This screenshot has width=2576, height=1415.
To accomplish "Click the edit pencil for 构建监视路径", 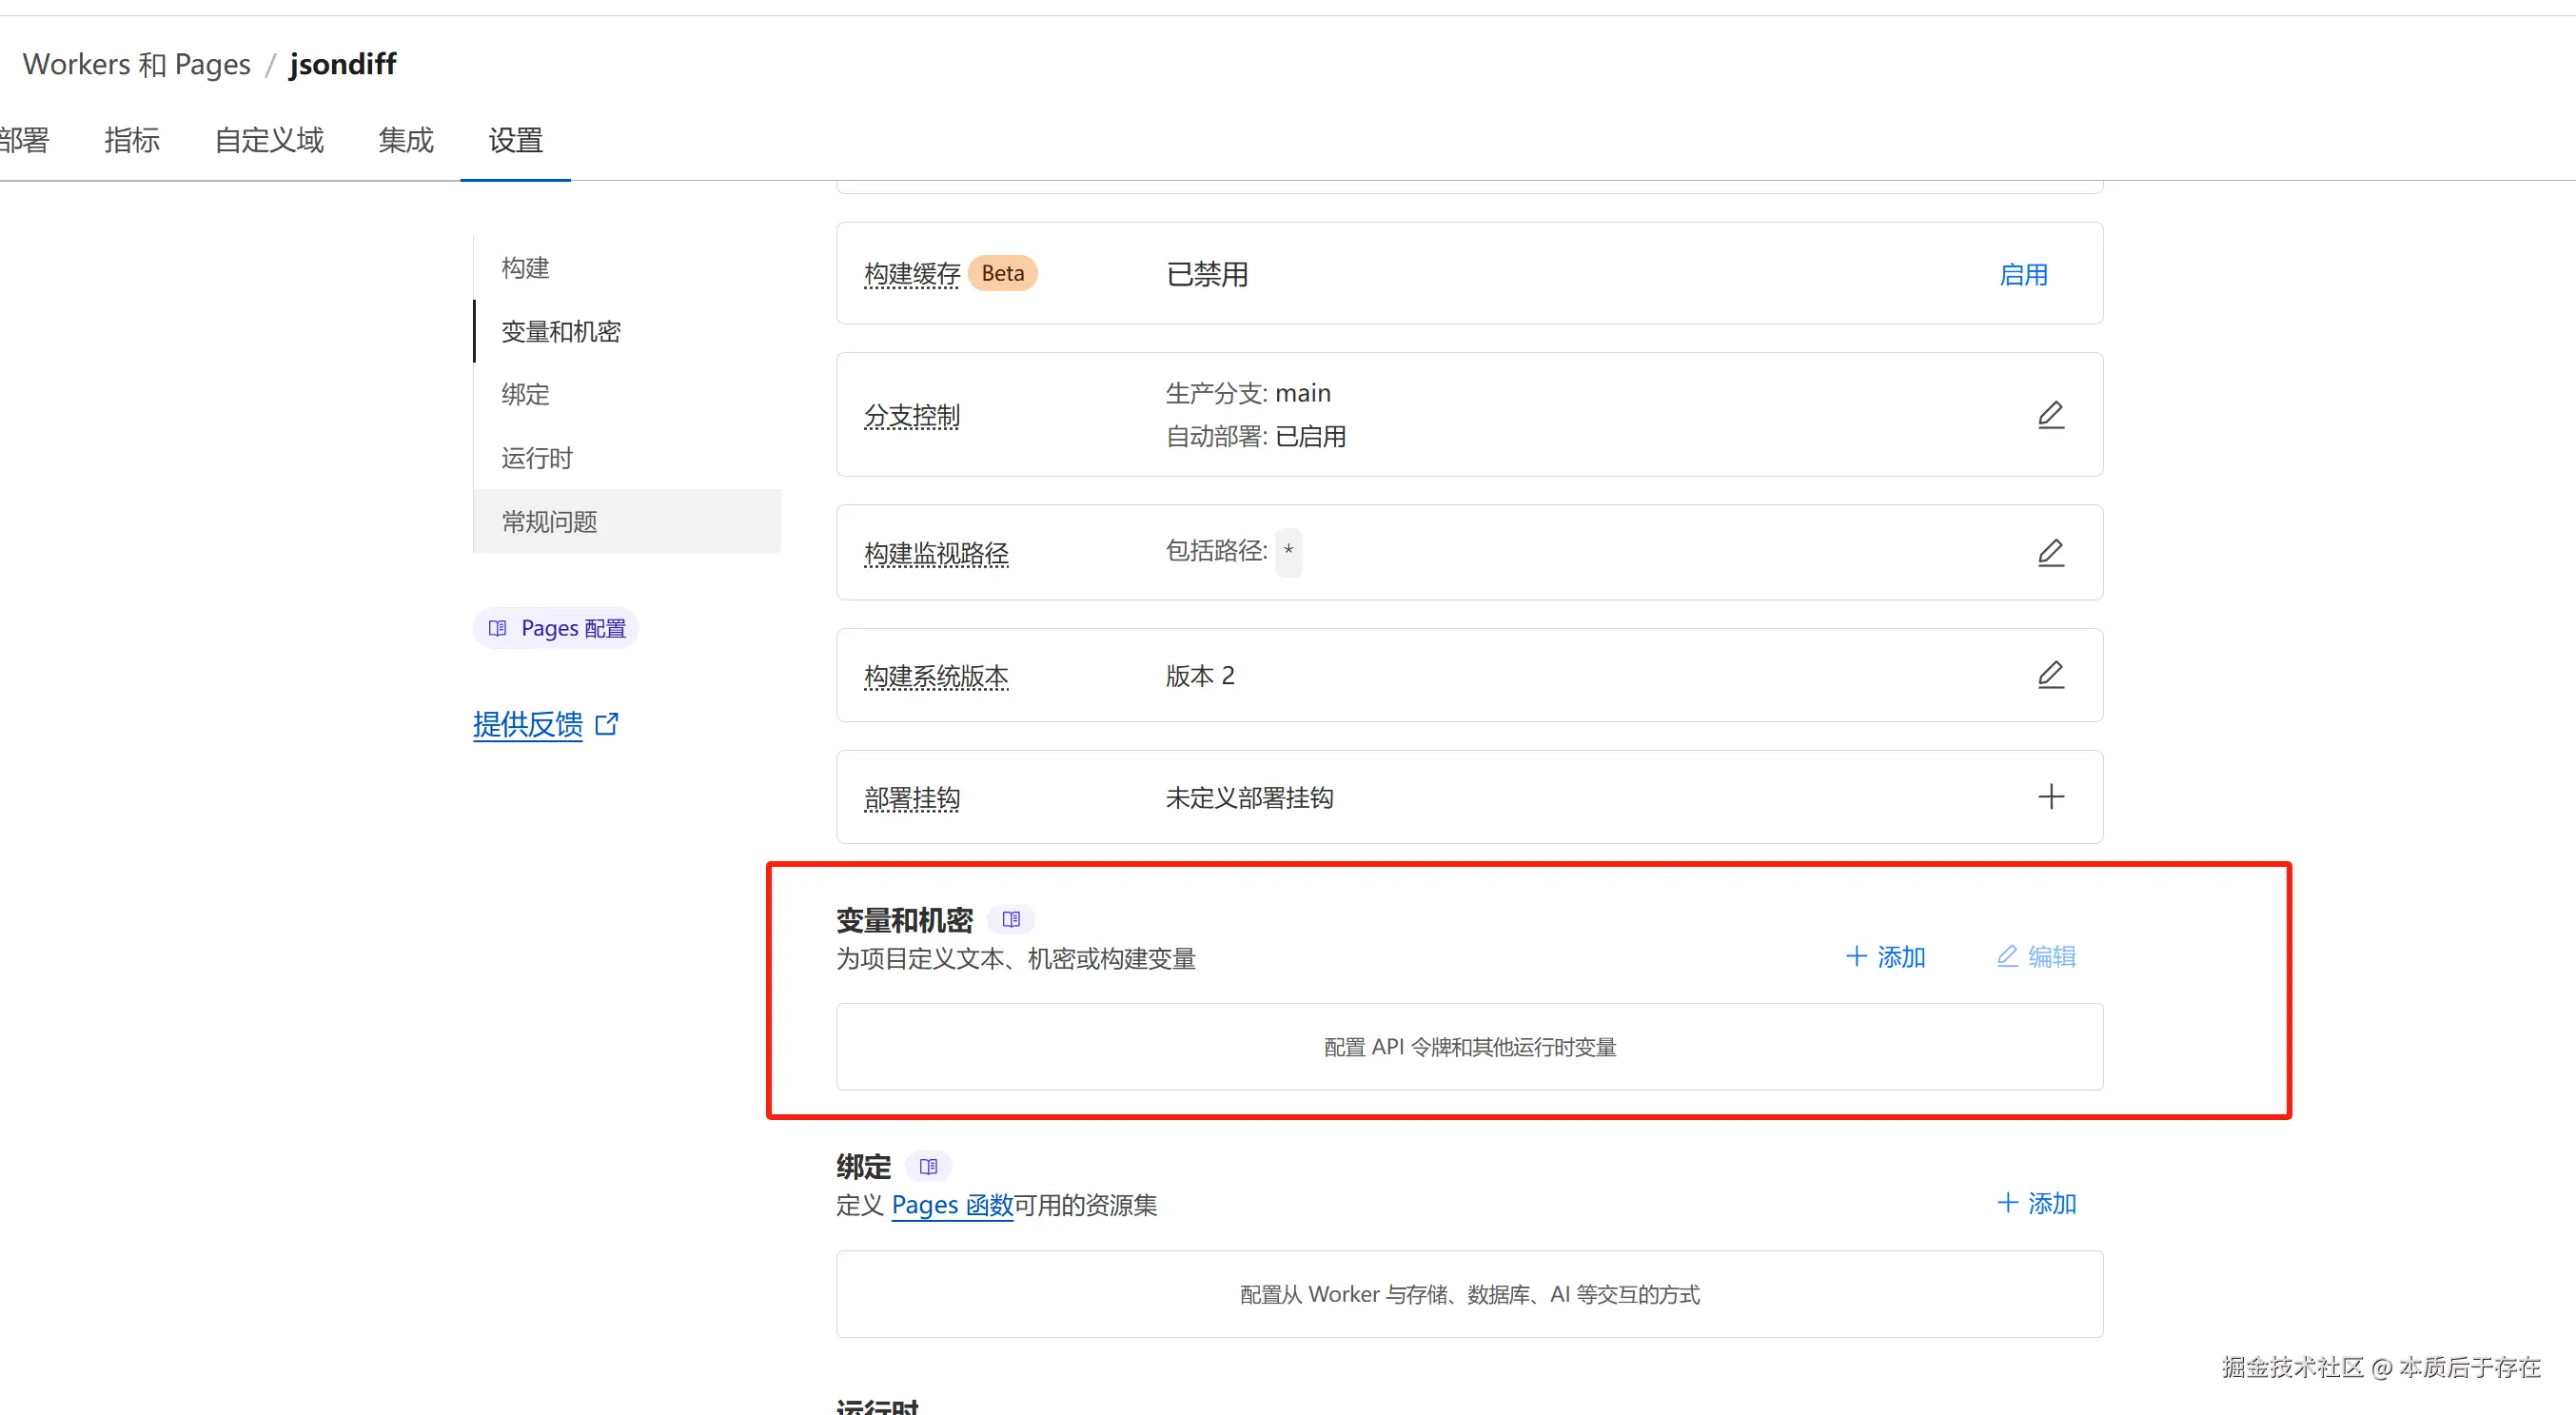I will pyautogui.click(x=2050, y=553).
